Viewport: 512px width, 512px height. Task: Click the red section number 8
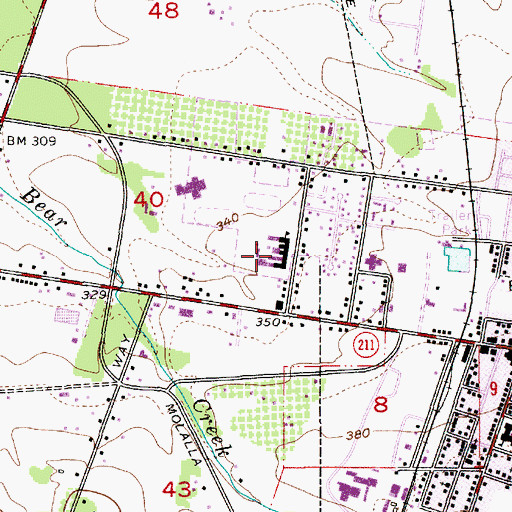(381, 405)
